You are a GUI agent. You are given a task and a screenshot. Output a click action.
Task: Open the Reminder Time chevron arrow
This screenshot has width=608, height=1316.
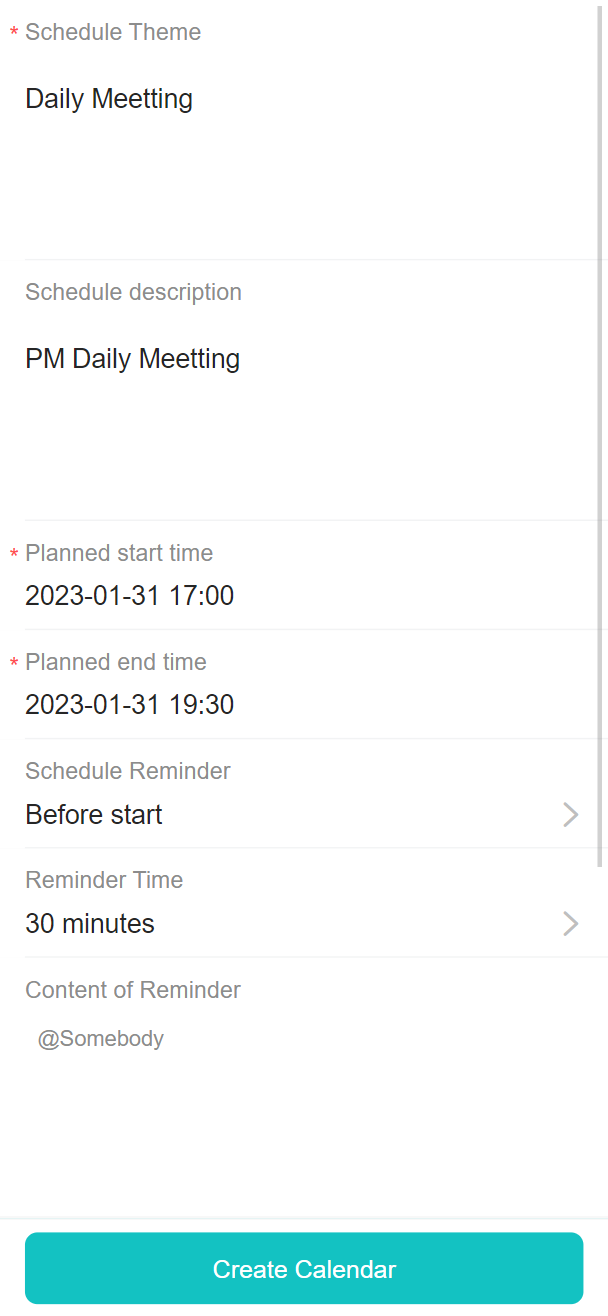[571, 923]
